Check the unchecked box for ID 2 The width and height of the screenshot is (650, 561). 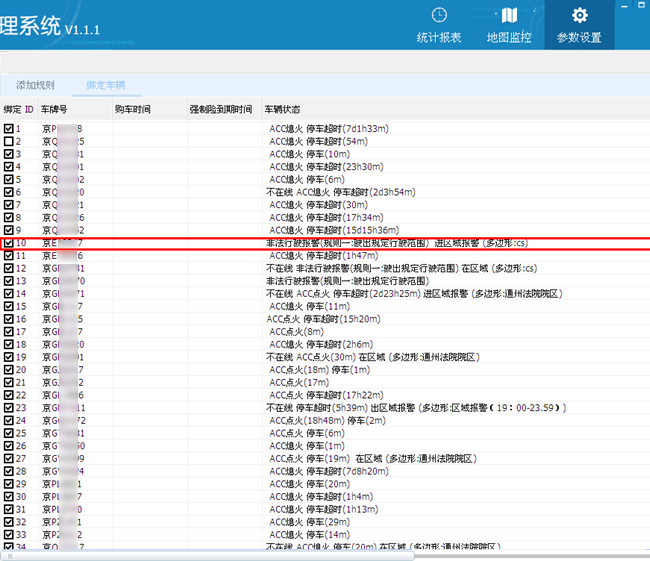[x=9, y=142]
